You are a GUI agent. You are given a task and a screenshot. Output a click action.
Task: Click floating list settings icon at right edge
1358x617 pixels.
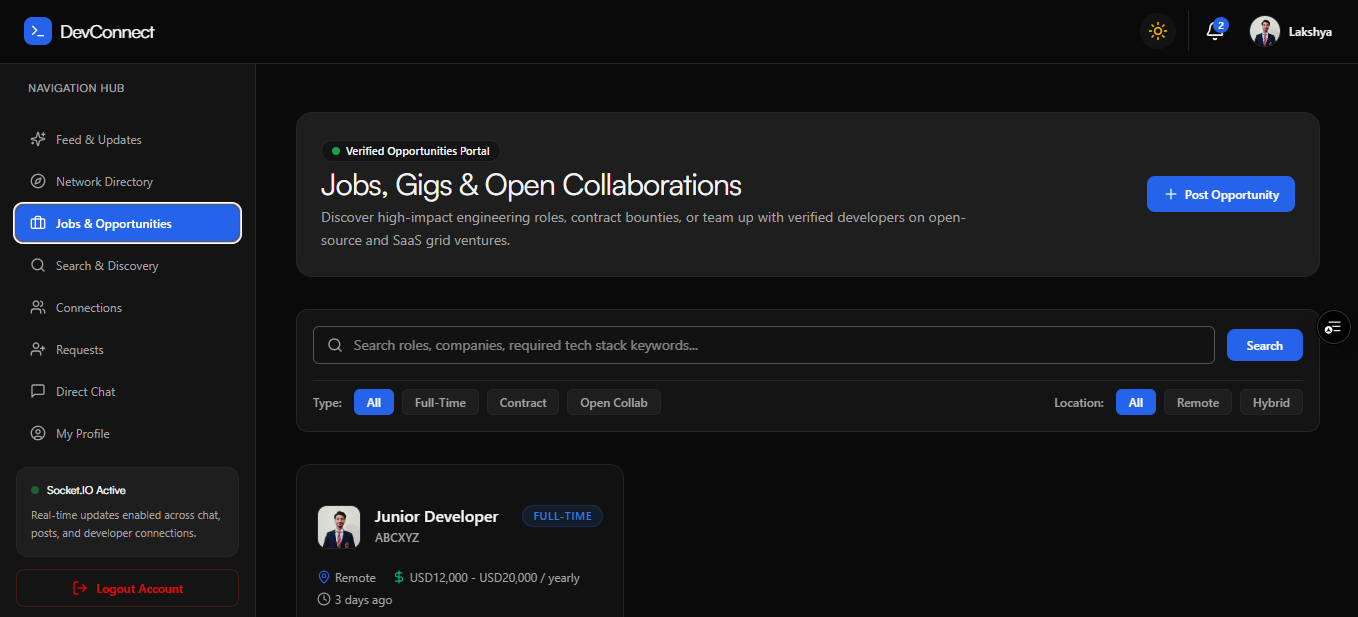point(1333,327)
